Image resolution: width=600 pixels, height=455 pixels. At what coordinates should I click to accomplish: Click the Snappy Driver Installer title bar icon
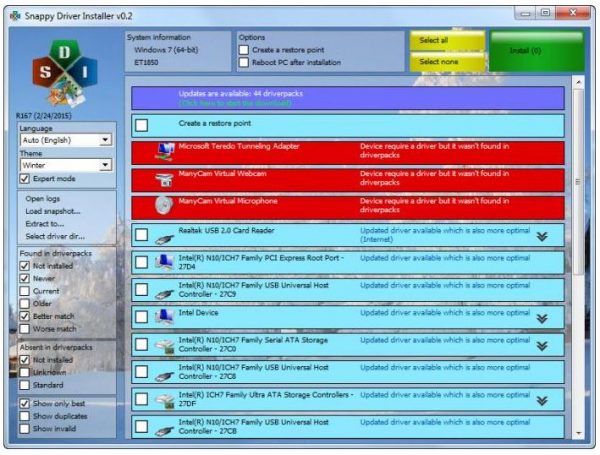[x=15, y=16]
